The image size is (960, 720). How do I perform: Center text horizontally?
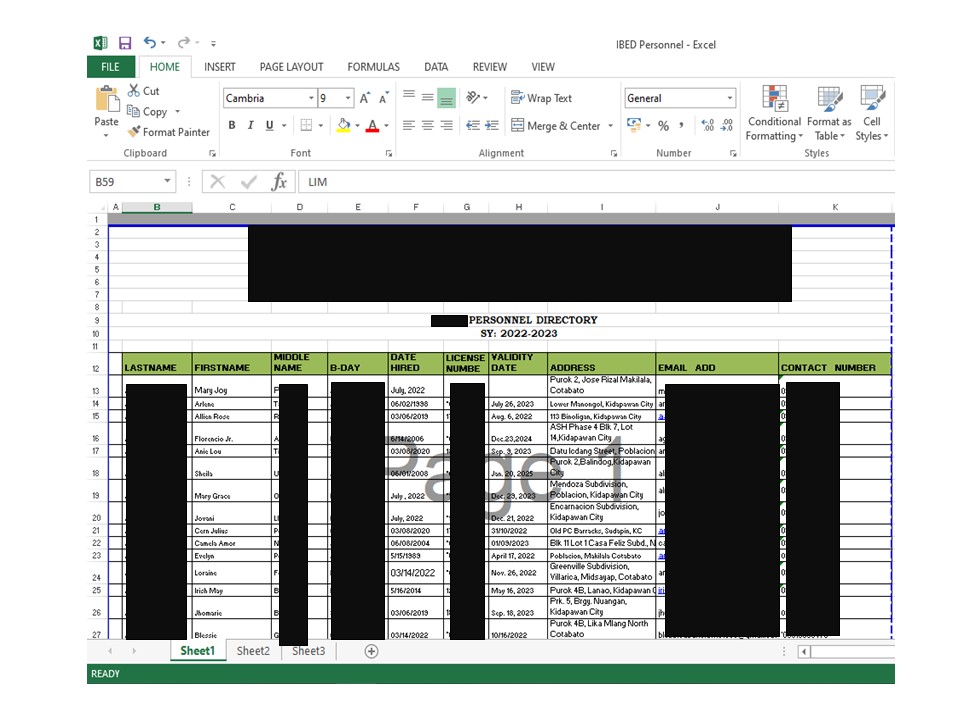[x=428, y=126]
